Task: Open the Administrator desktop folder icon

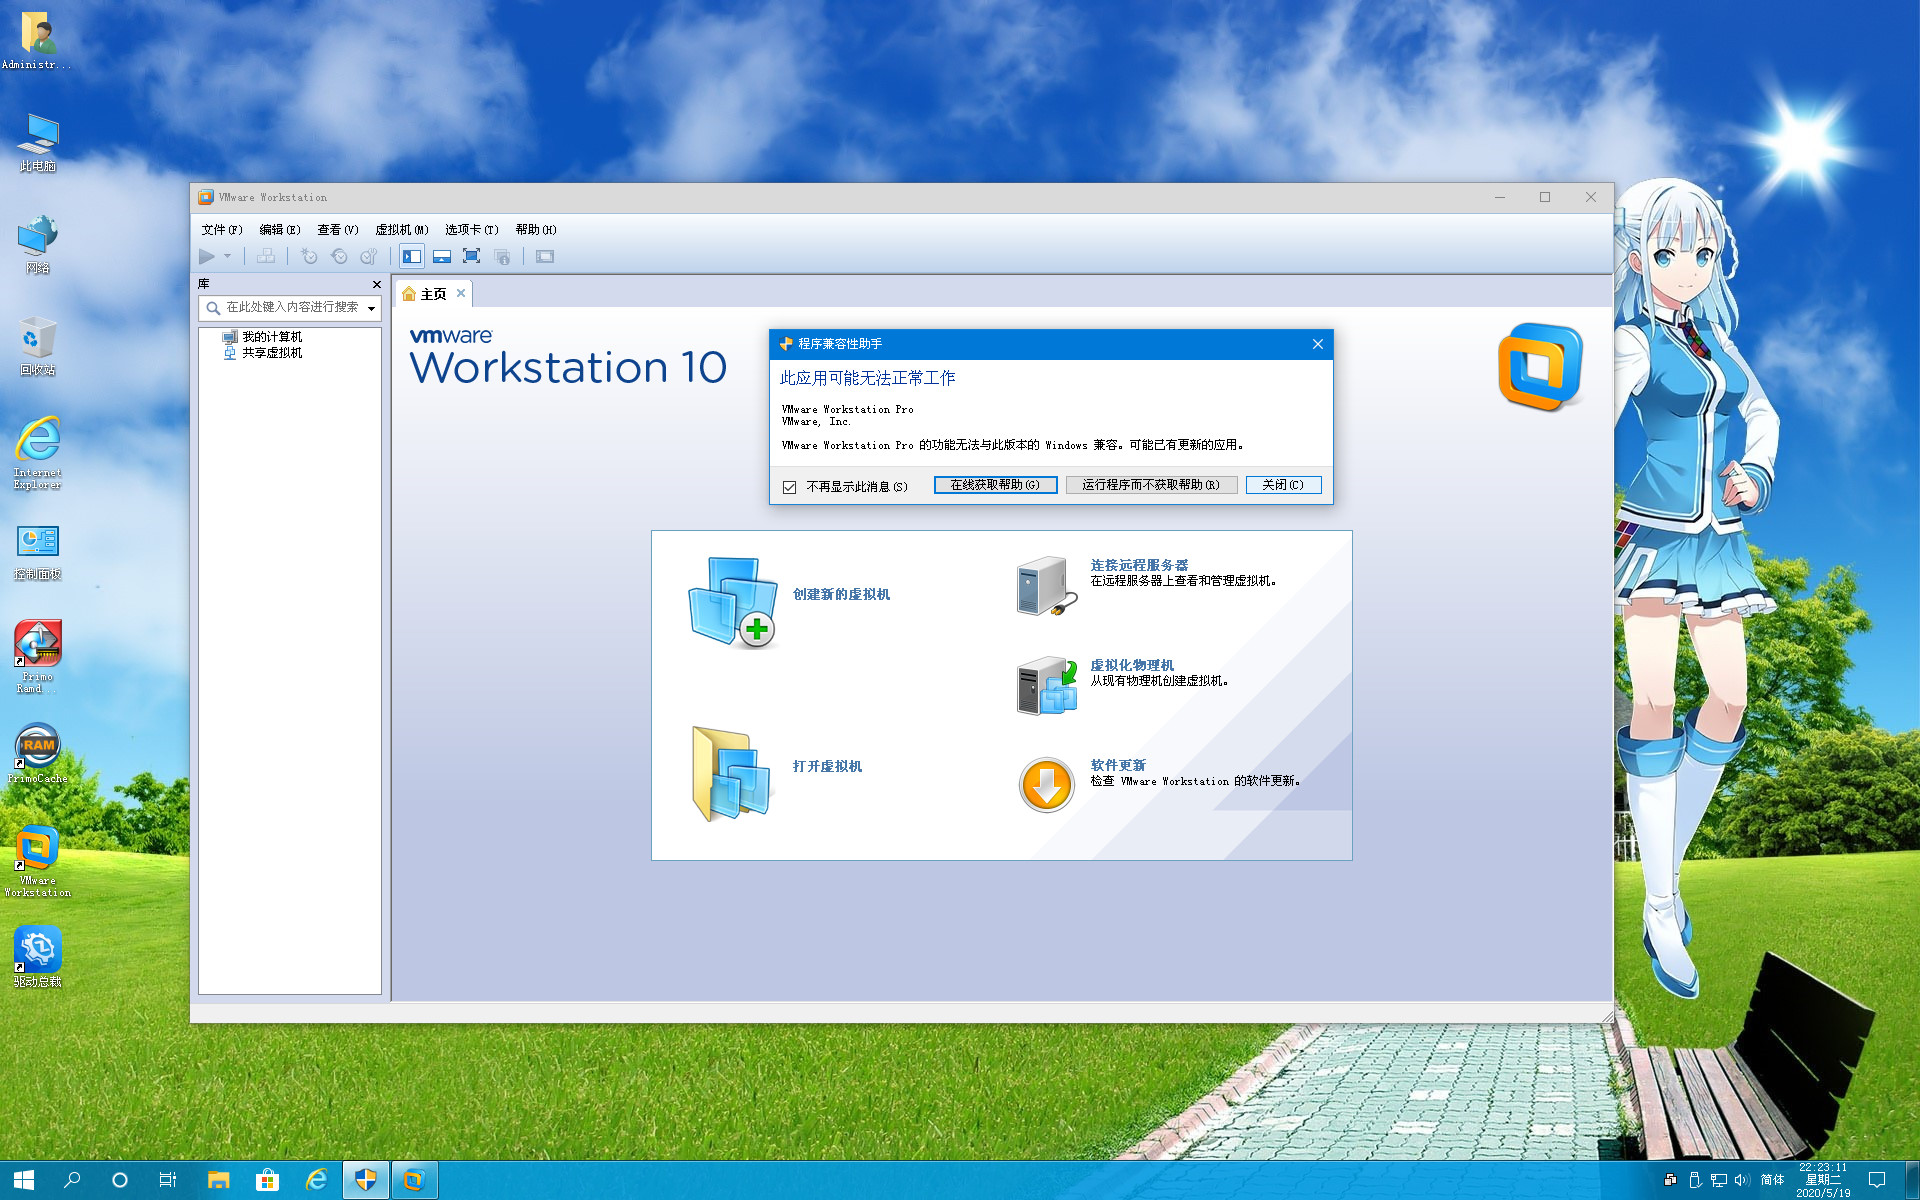Action: pos(38,40)
